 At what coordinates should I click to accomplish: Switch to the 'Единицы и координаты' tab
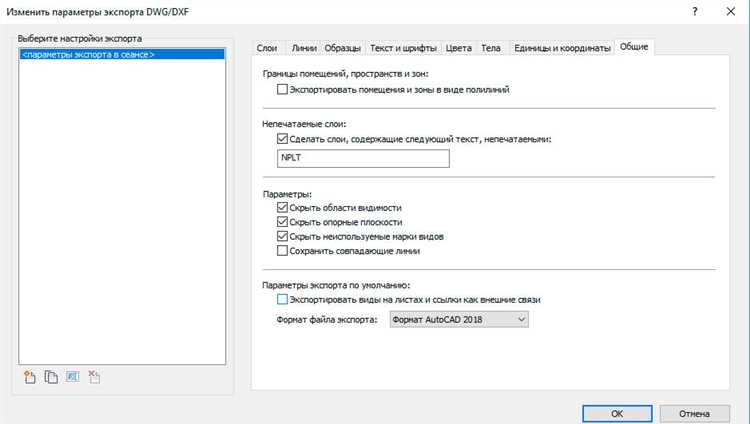pyautogui.click(x=562, y=48)
